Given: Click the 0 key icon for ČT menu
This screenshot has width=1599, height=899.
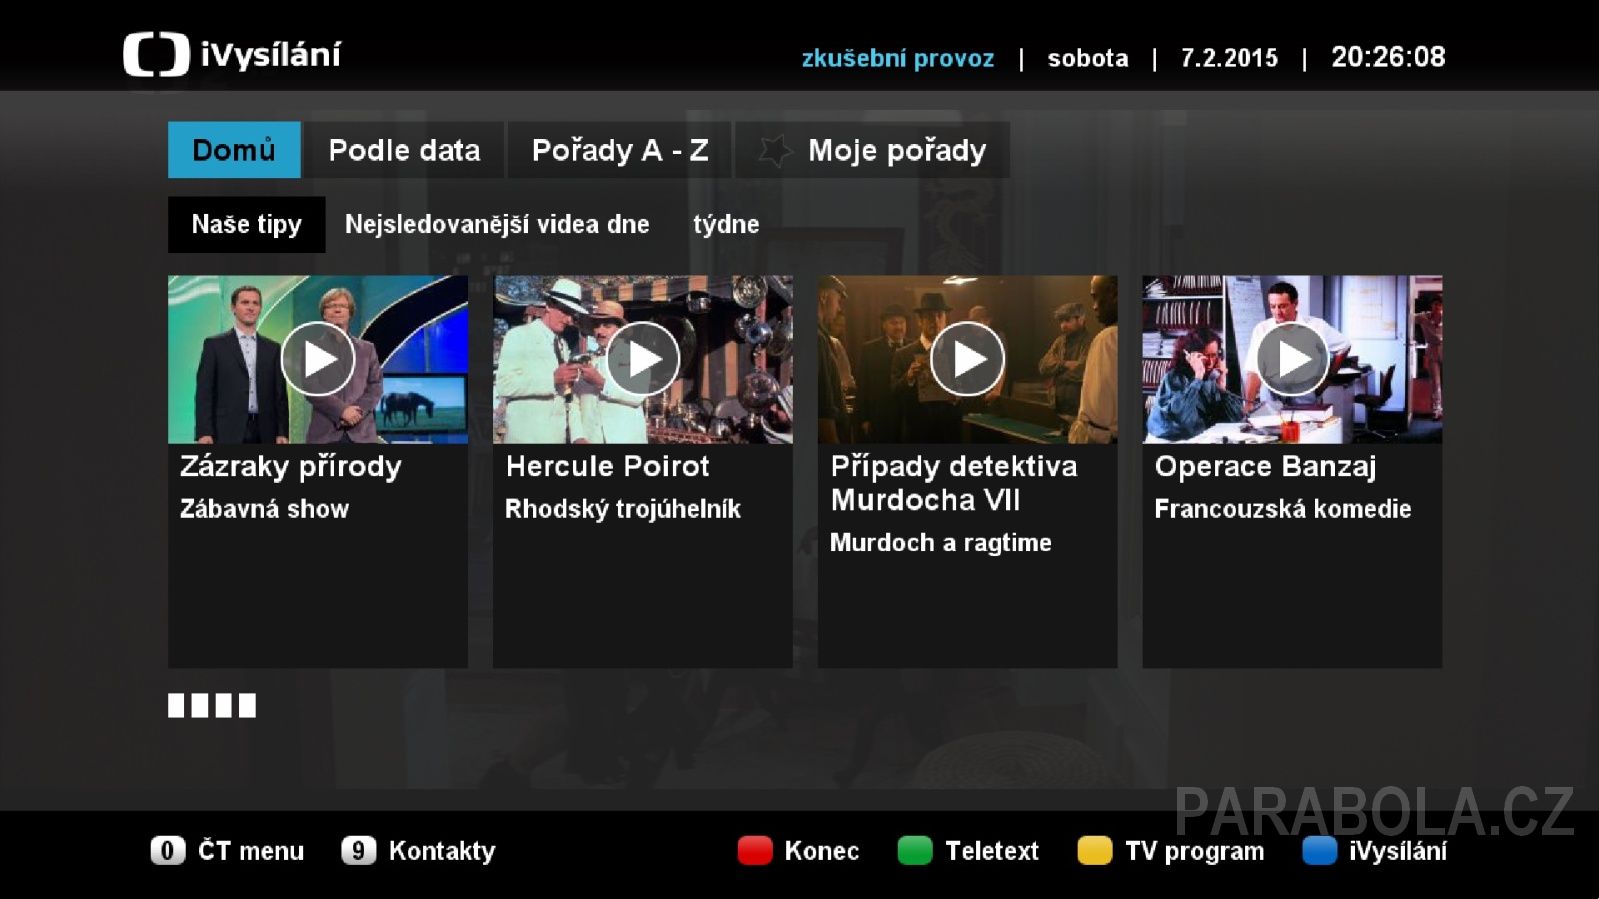Looking at the screenshot, I should pos(168,850).
